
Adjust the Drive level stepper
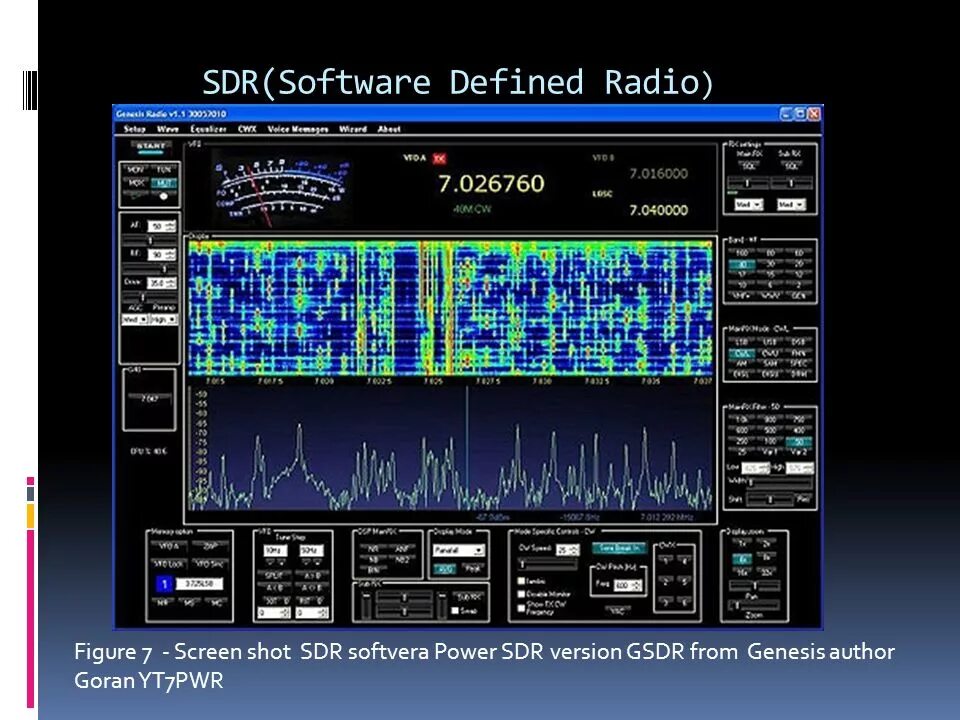coord(162,283)
